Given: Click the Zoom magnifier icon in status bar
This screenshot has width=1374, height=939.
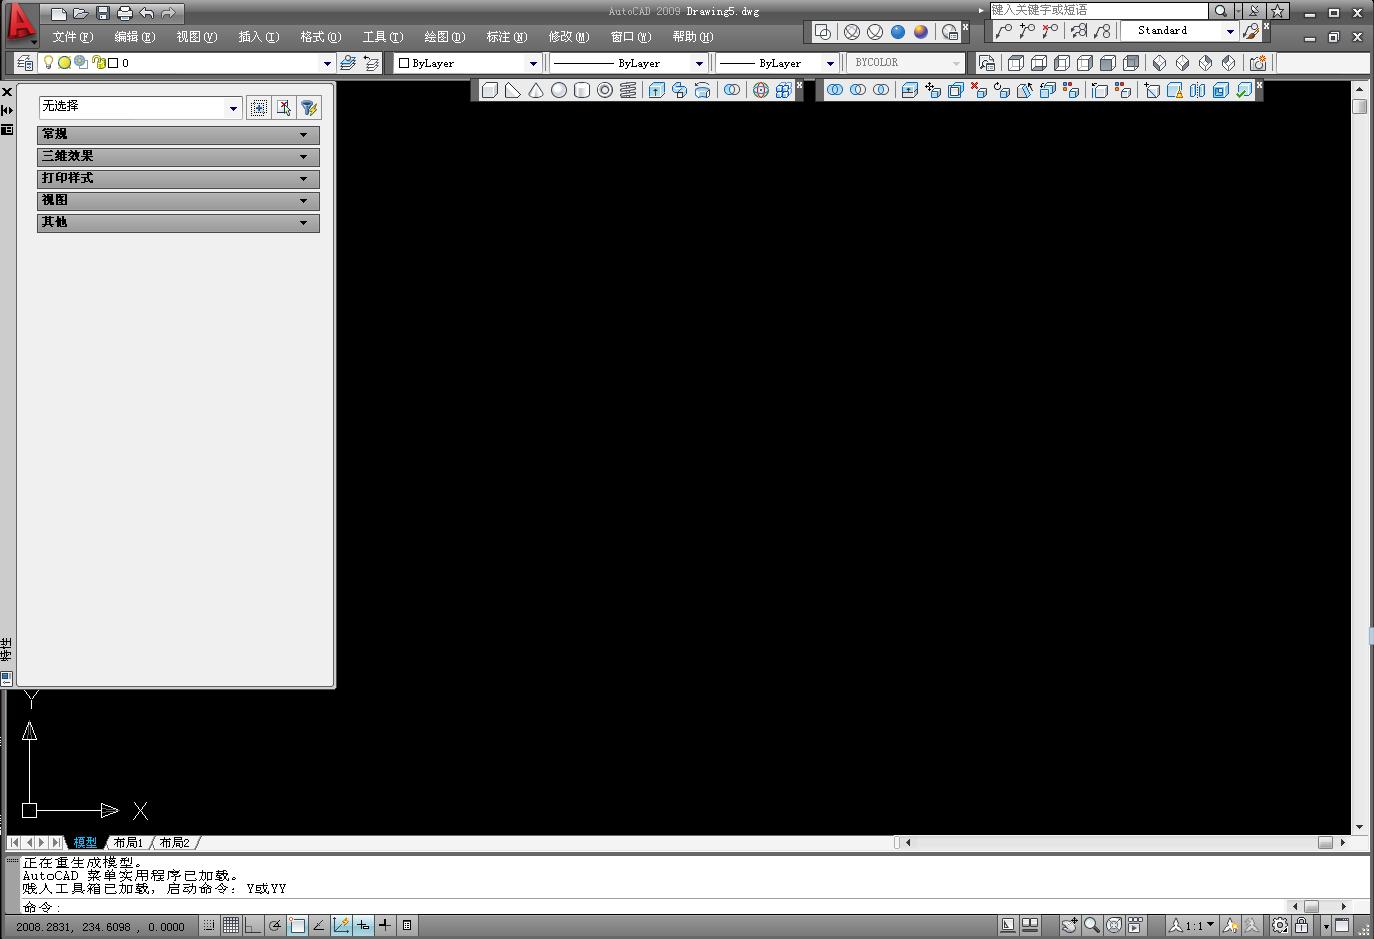Looking at the screenshot, I should tap(1092, 926).
